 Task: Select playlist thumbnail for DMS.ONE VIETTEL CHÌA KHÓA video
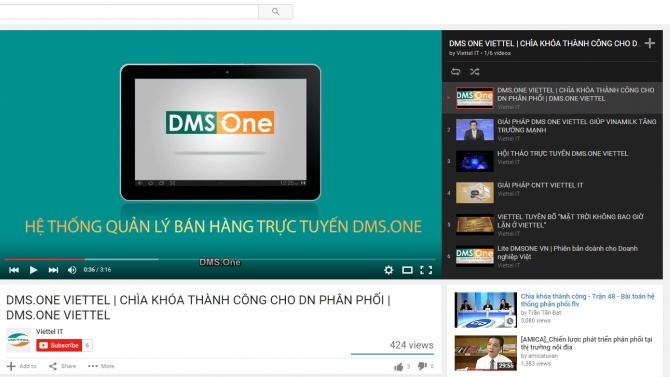pyautogui.click(x=474, y=98)
